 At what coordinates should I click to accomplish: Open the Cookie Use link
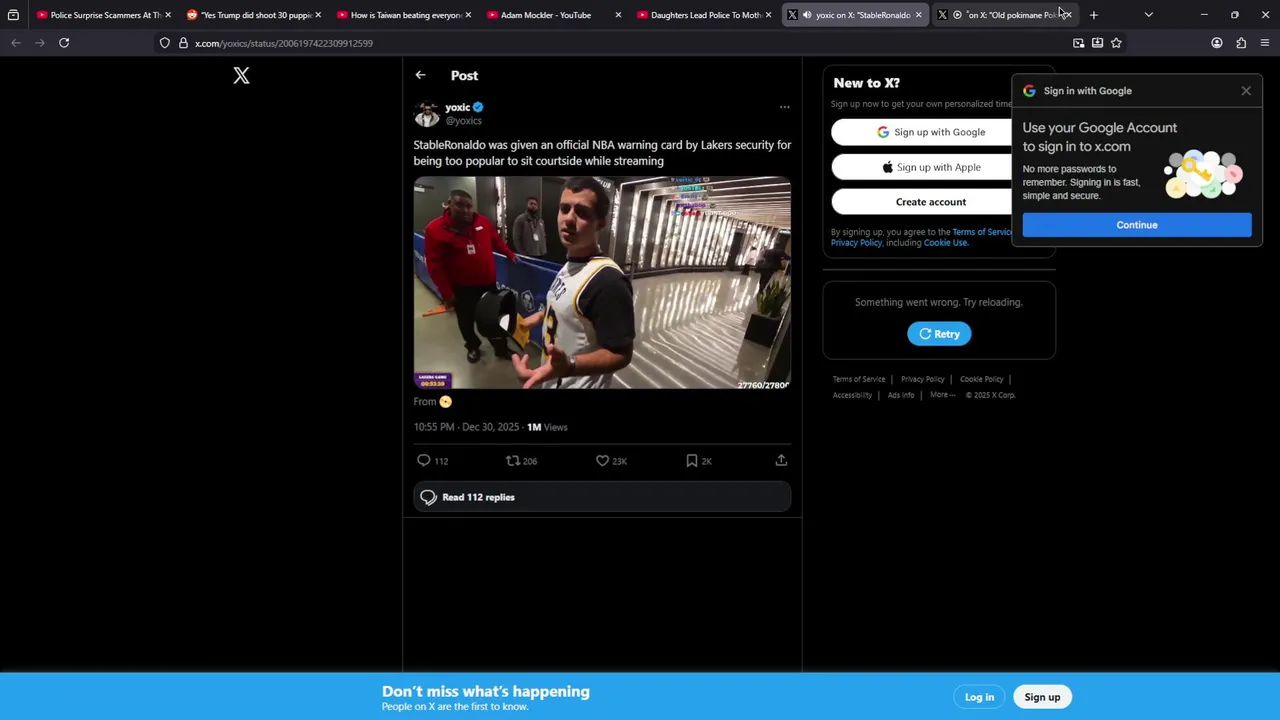945,243
